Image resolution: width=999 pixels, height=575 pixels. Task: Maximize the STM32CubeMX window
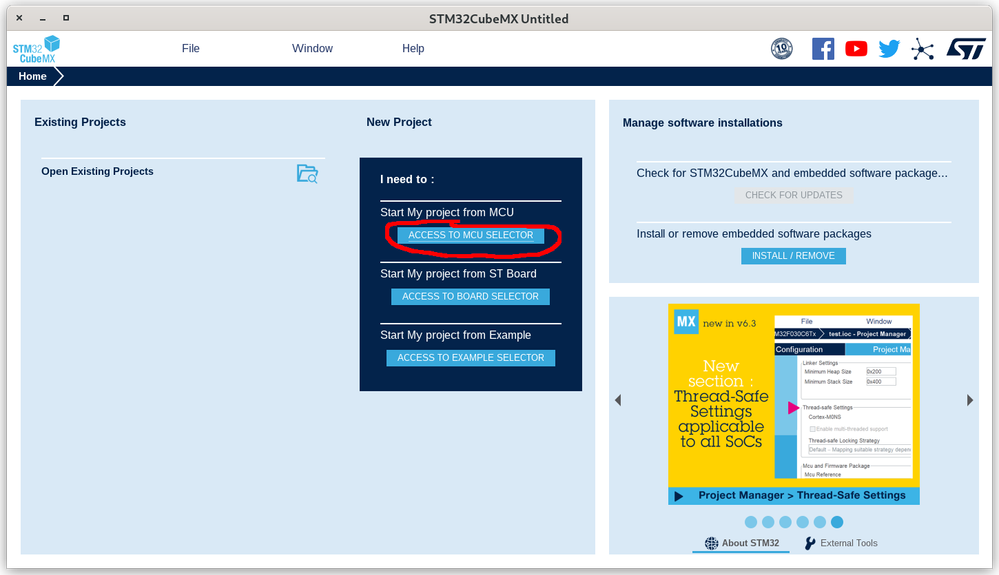click(66, 18)
